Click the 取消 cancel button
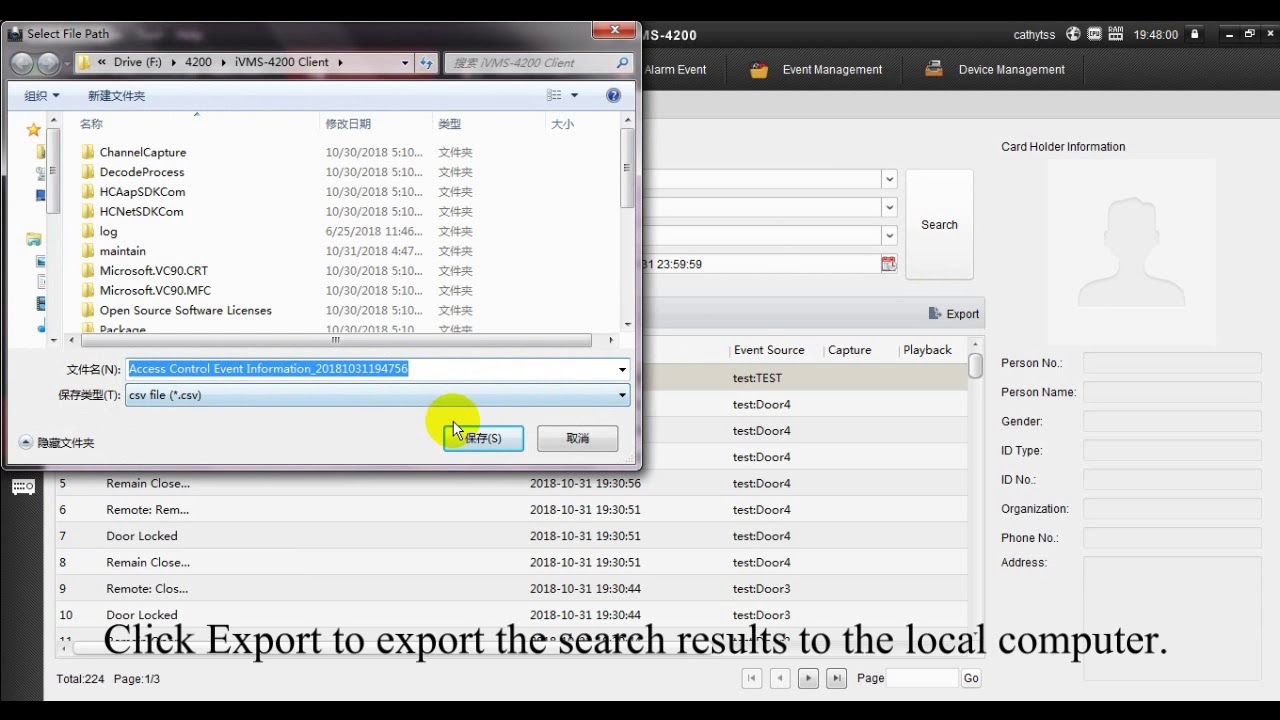Viewport: 1280px width, 720px height. pyautogui.click(x=577, y=438)
